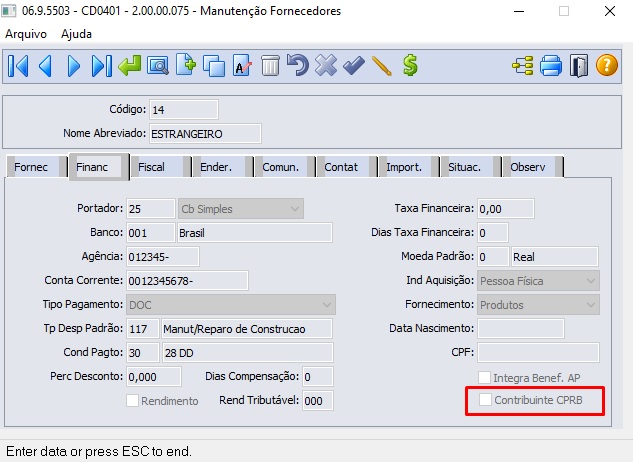Minimize the Manutenção Fornecedores window
Viewport: 633px width, 462px height.
(519, 11)
